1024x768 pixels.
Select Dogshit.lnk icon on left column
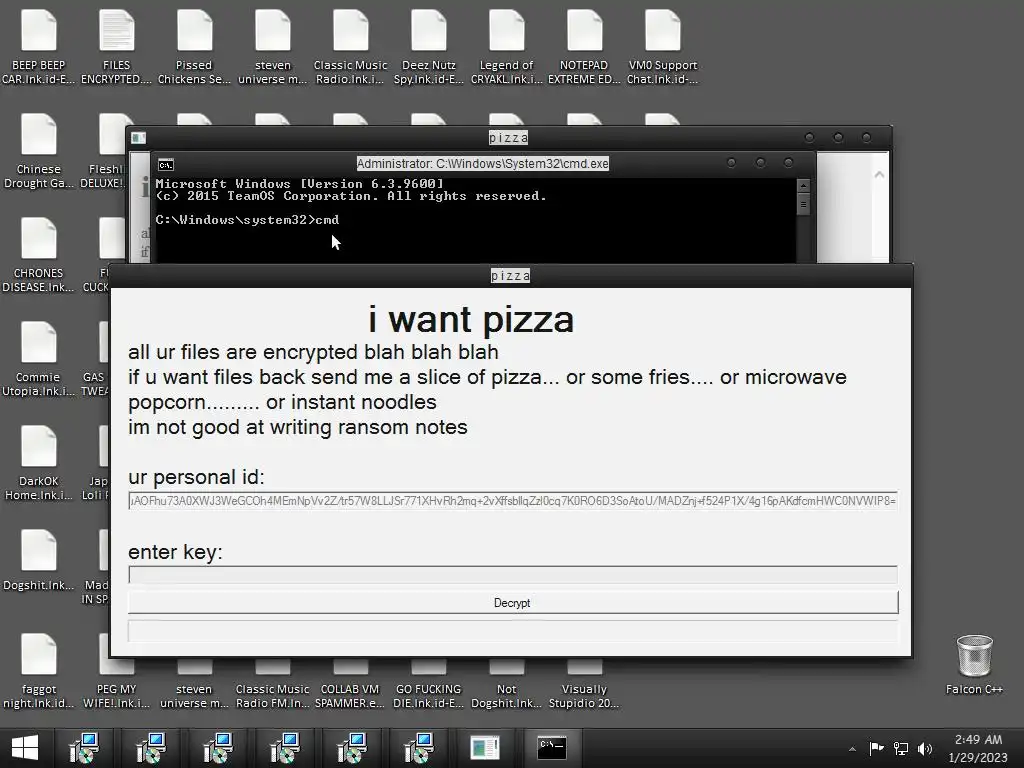[39, 562]
